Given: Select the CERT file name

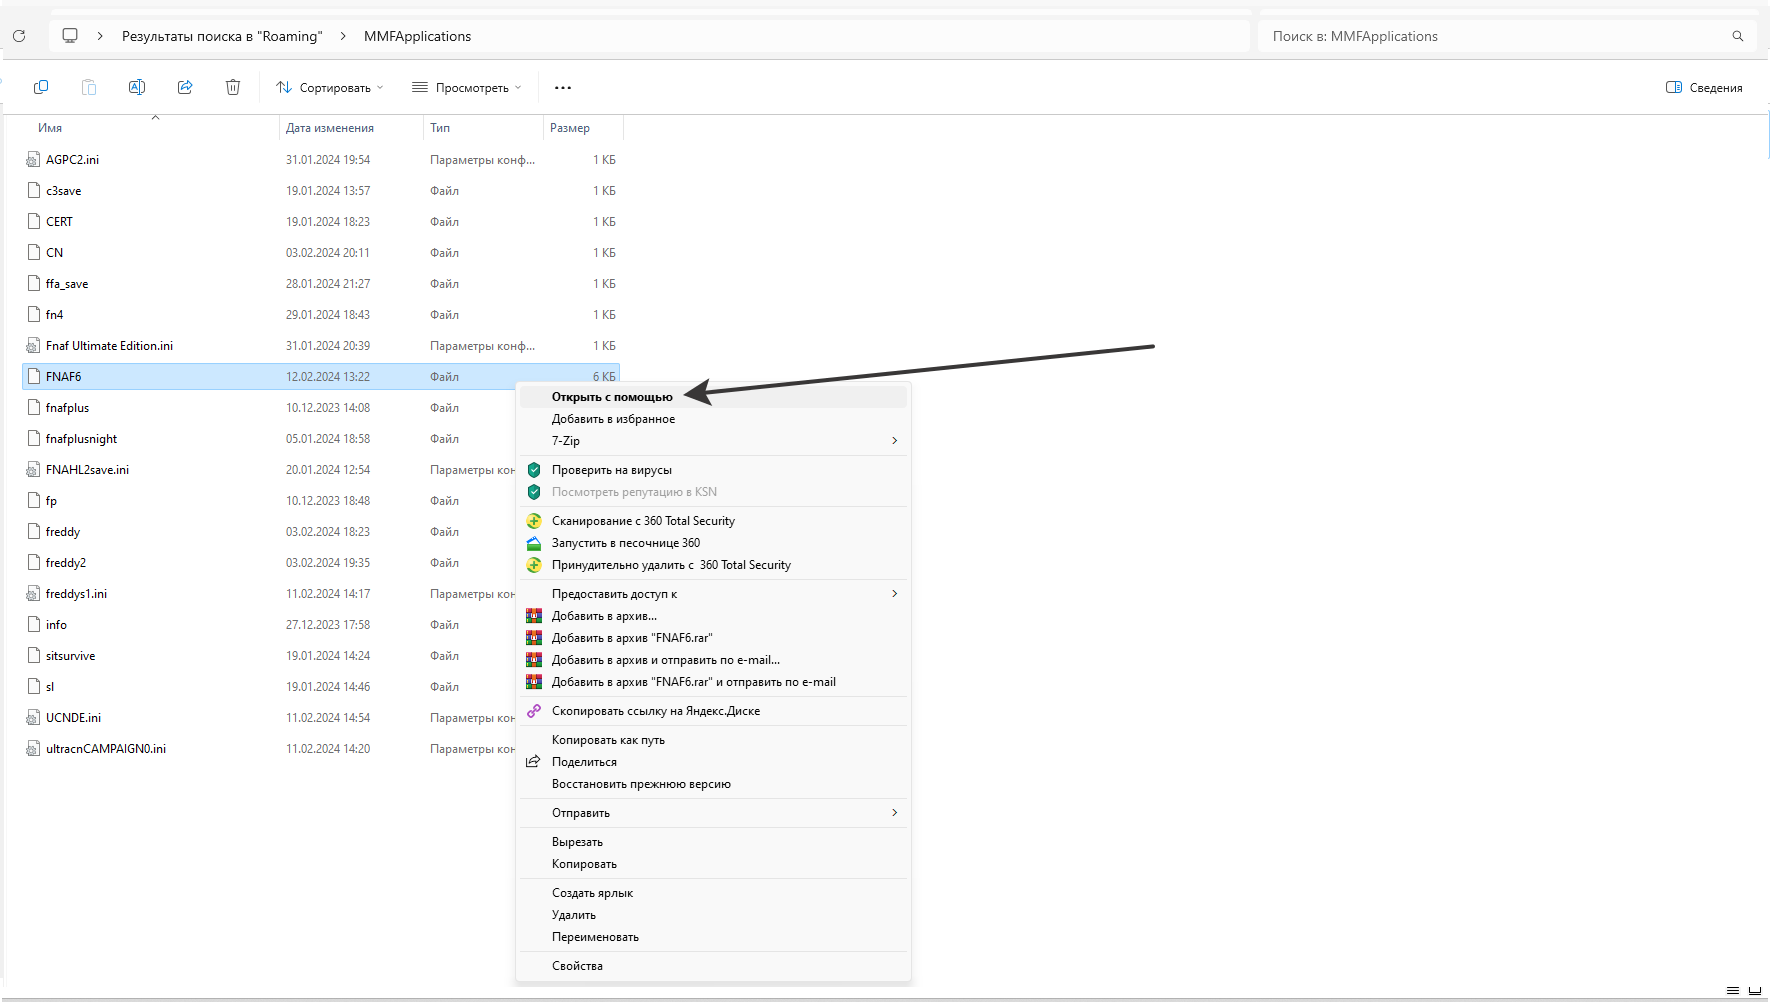Looking at the screenshot, I should (59, 222).
